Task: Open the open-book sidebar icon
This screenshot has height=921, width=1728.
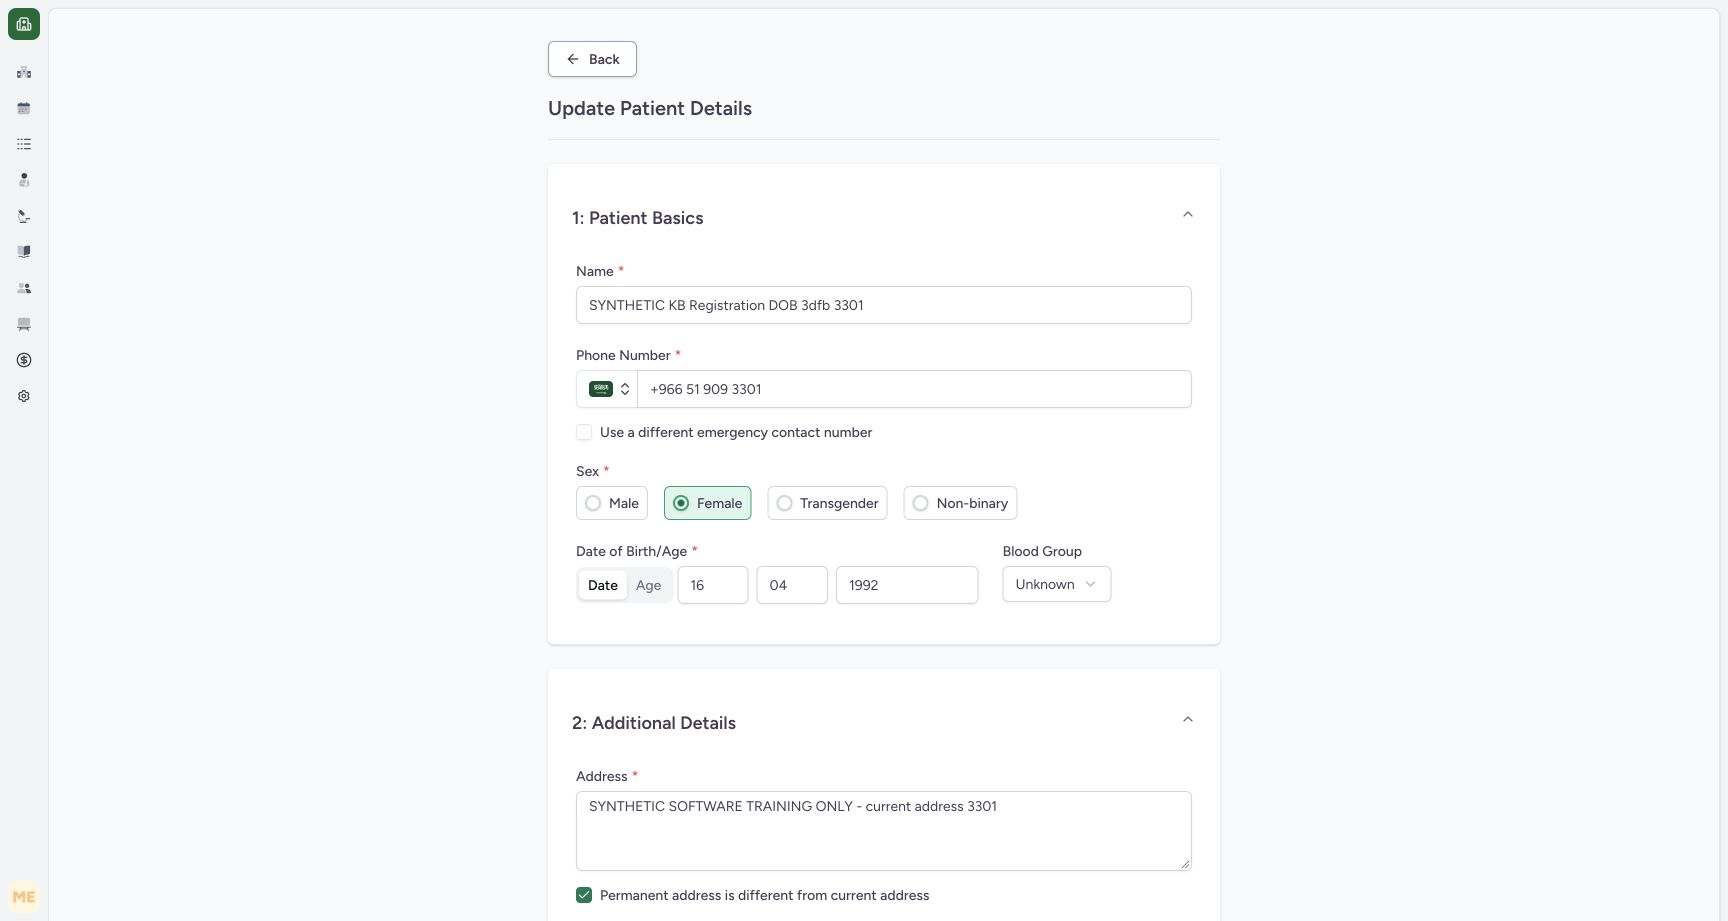Action: [x=24, y=252]
